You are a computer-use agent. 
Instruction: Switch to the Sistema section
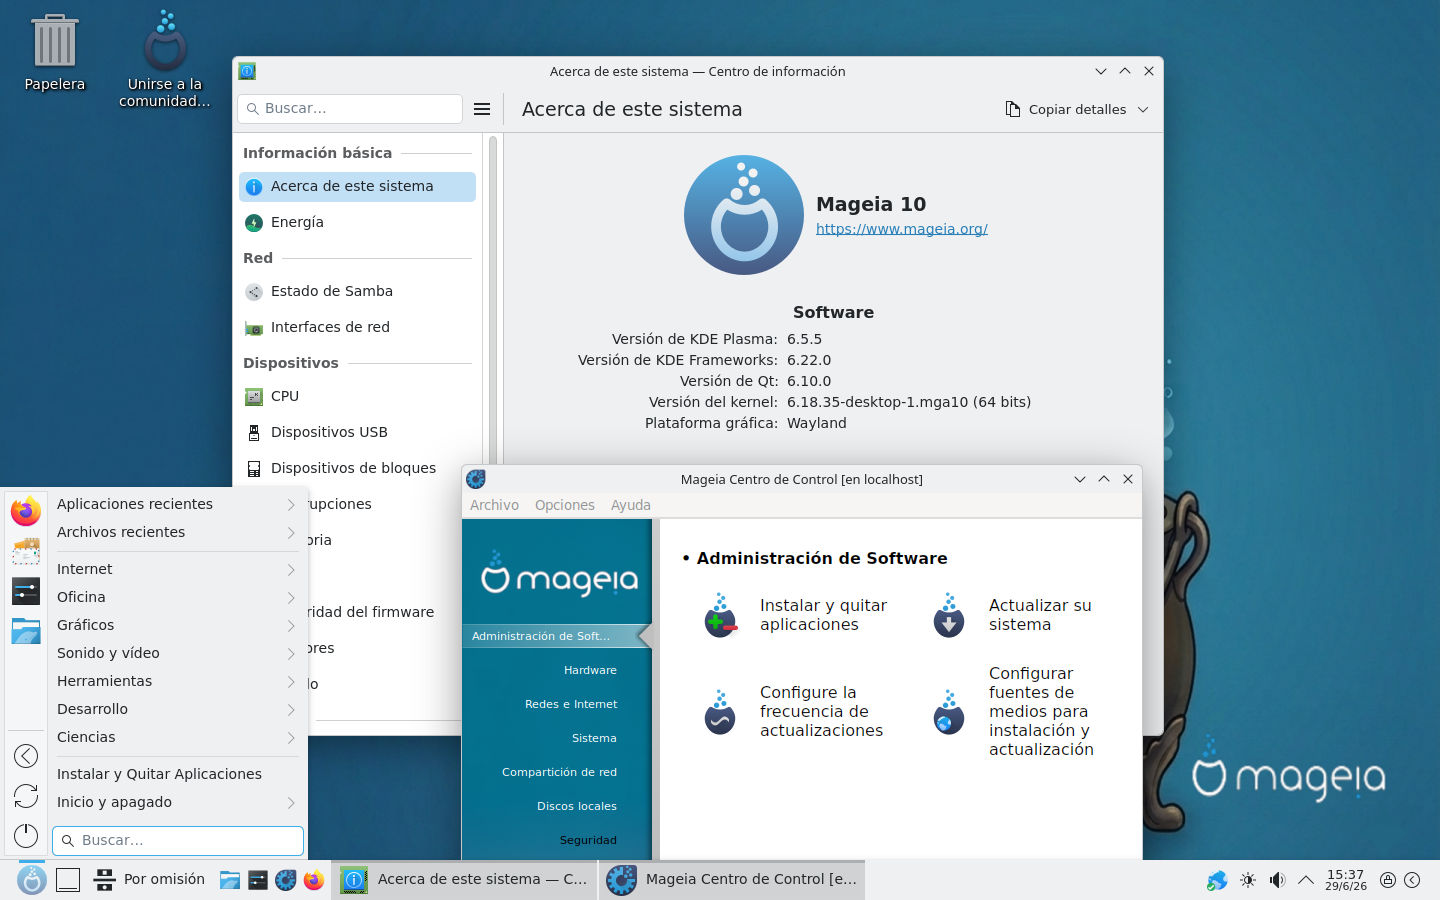pyautogui.click(x=594, y=738)
